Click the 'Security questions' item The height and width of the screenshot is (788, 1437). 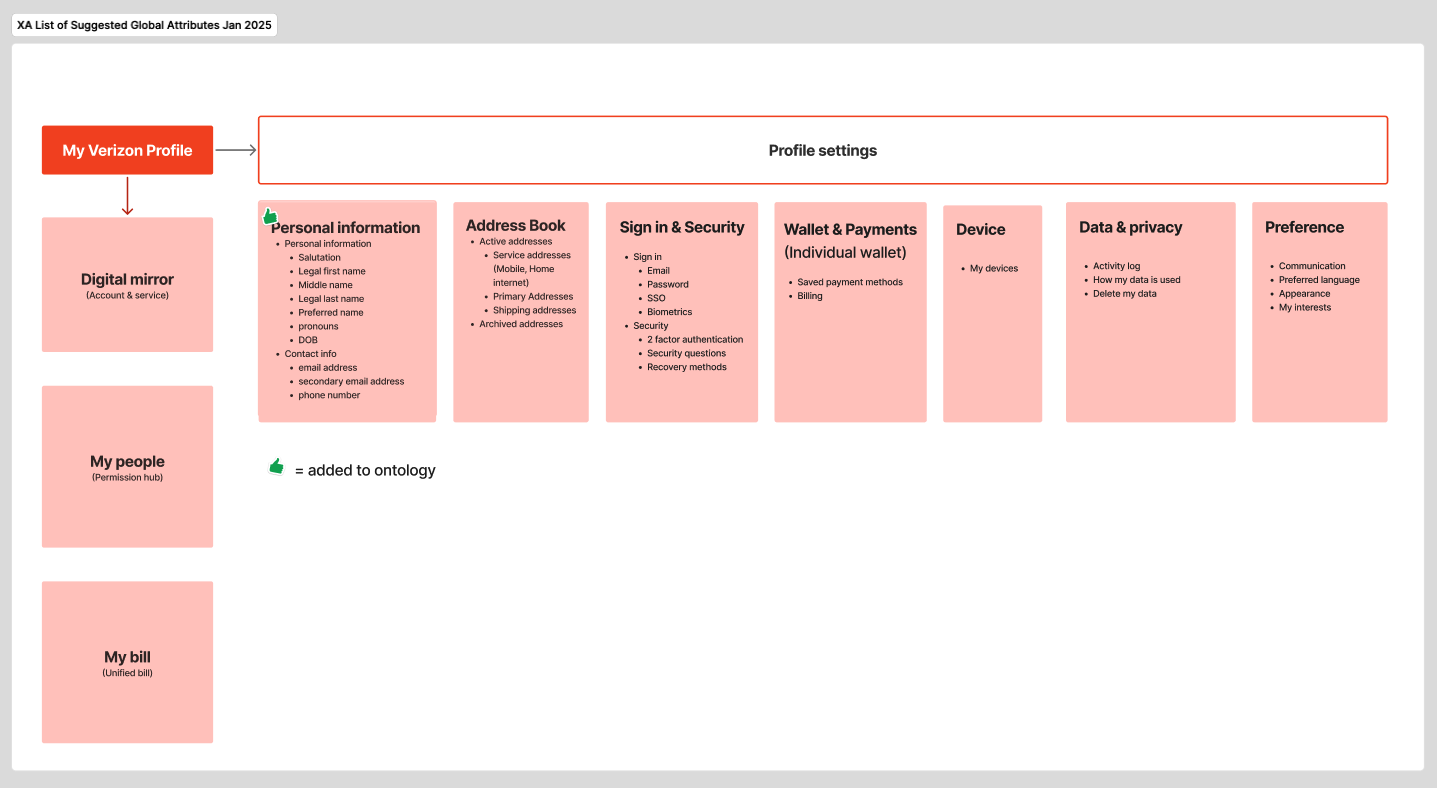tap(686, 354)
